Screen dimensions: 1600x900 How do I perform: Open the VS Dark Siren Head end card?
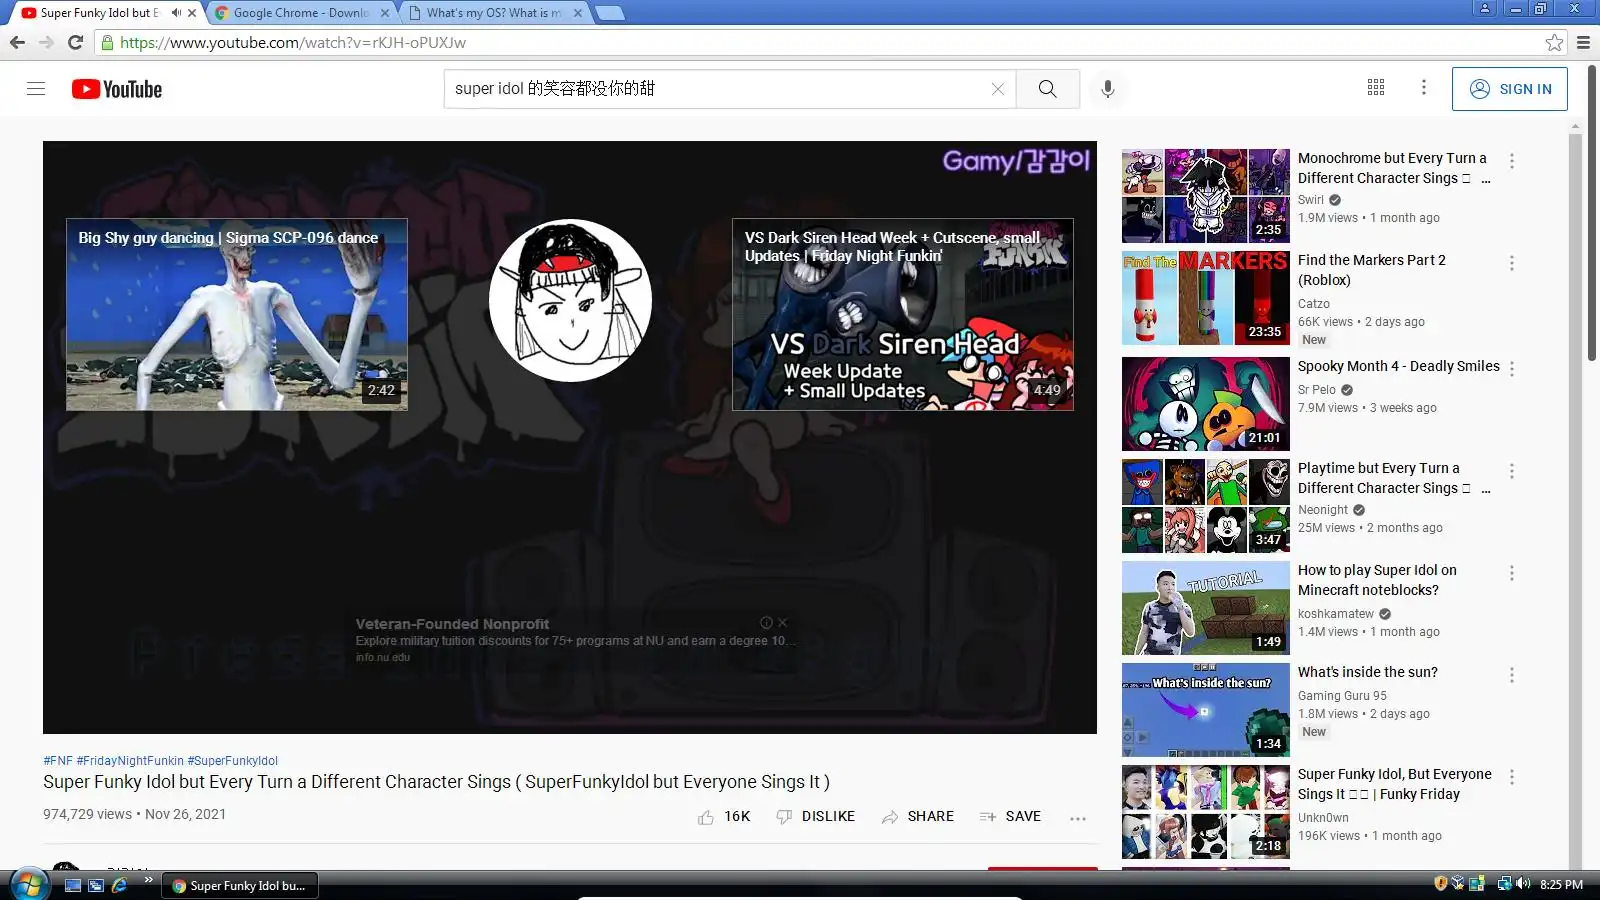click(x=903, y=314)
